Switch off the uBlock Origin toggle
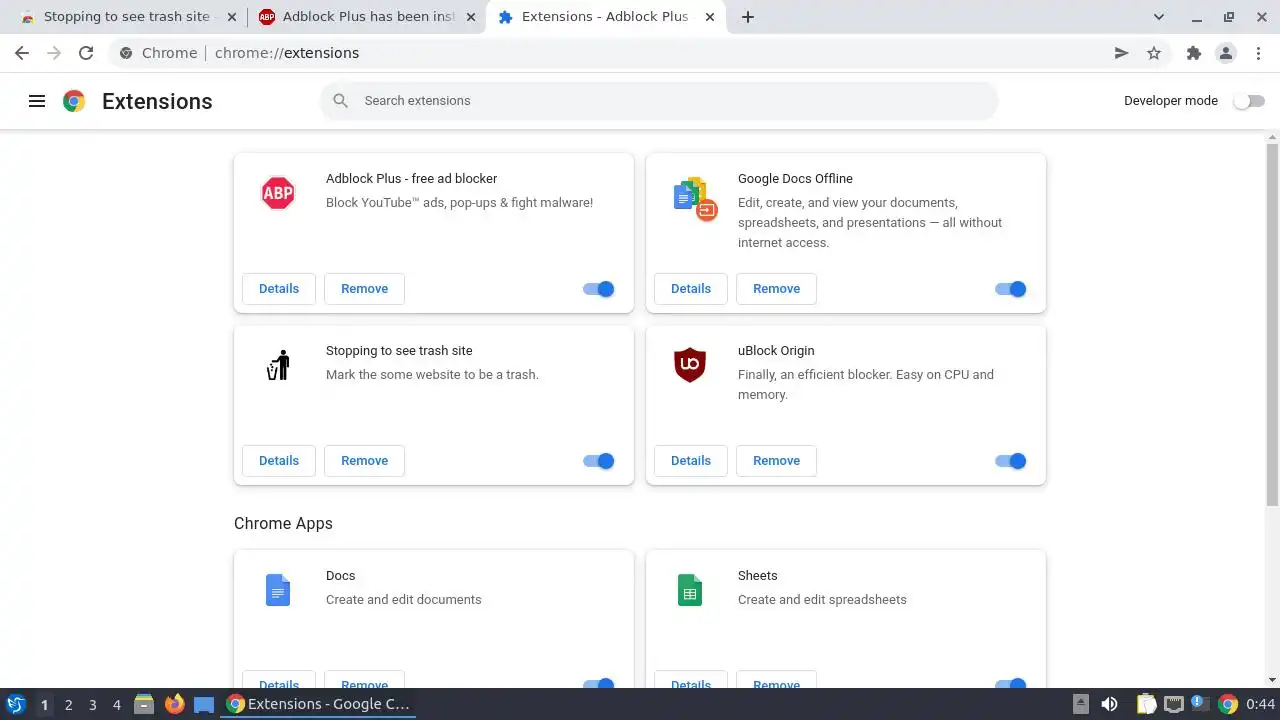 [1011, 461]
